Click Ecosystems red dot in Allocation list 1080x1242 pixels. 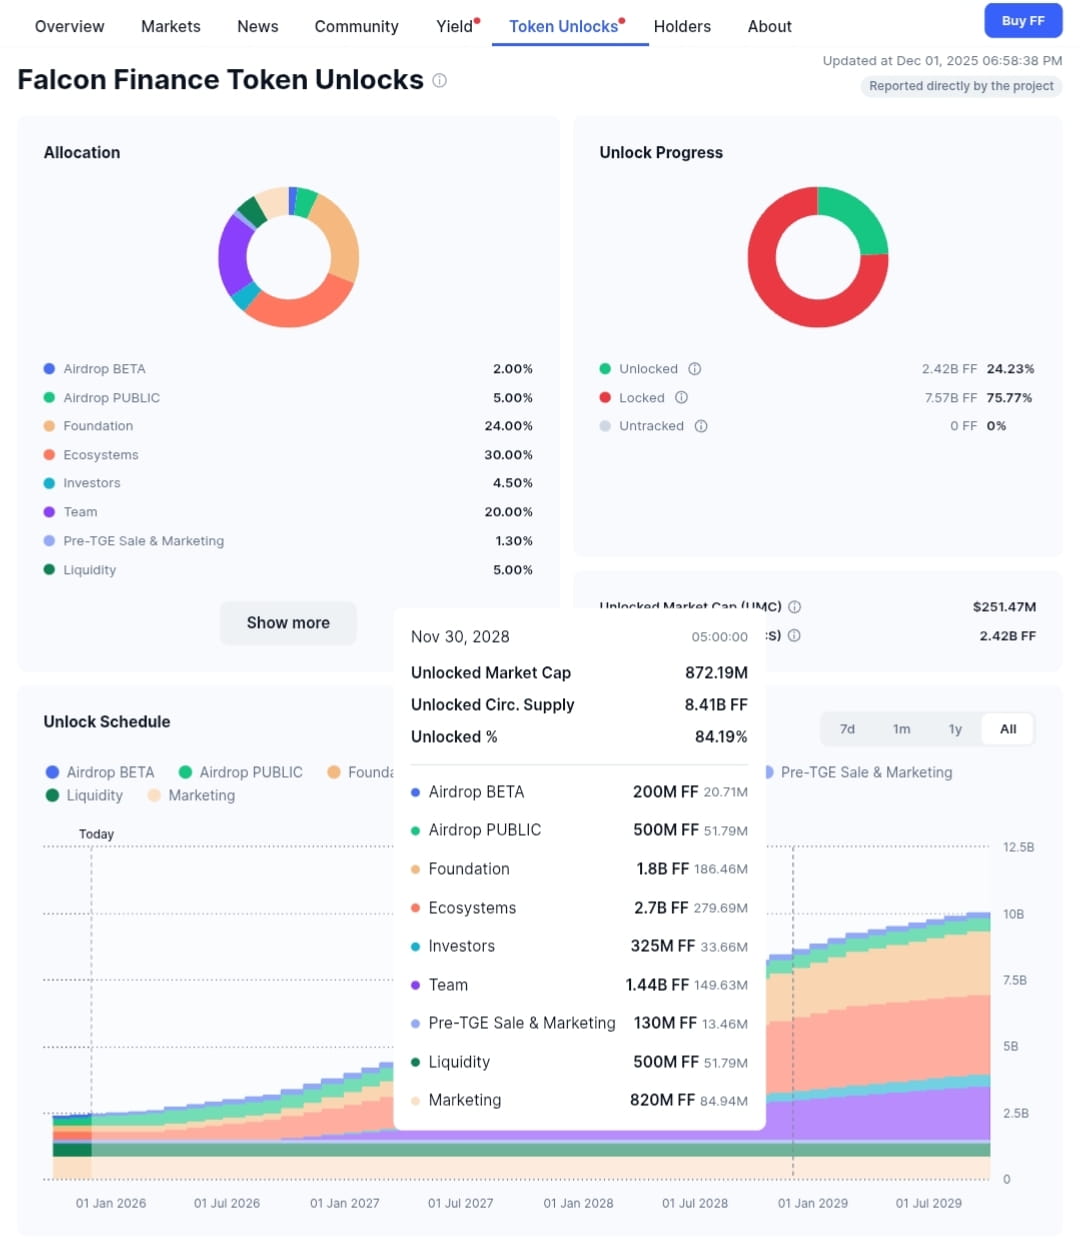[49, 454]
